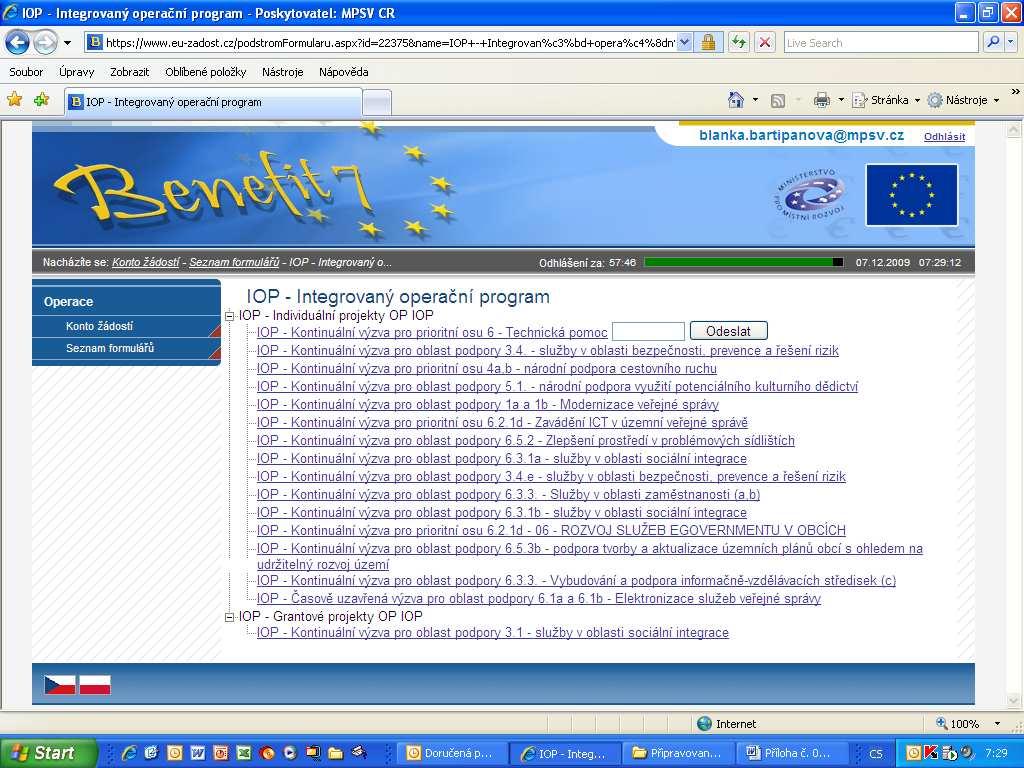Launch Internet Explorer from Quick Launch
The height and width of the screenshot is (768, 1024).
129,753
